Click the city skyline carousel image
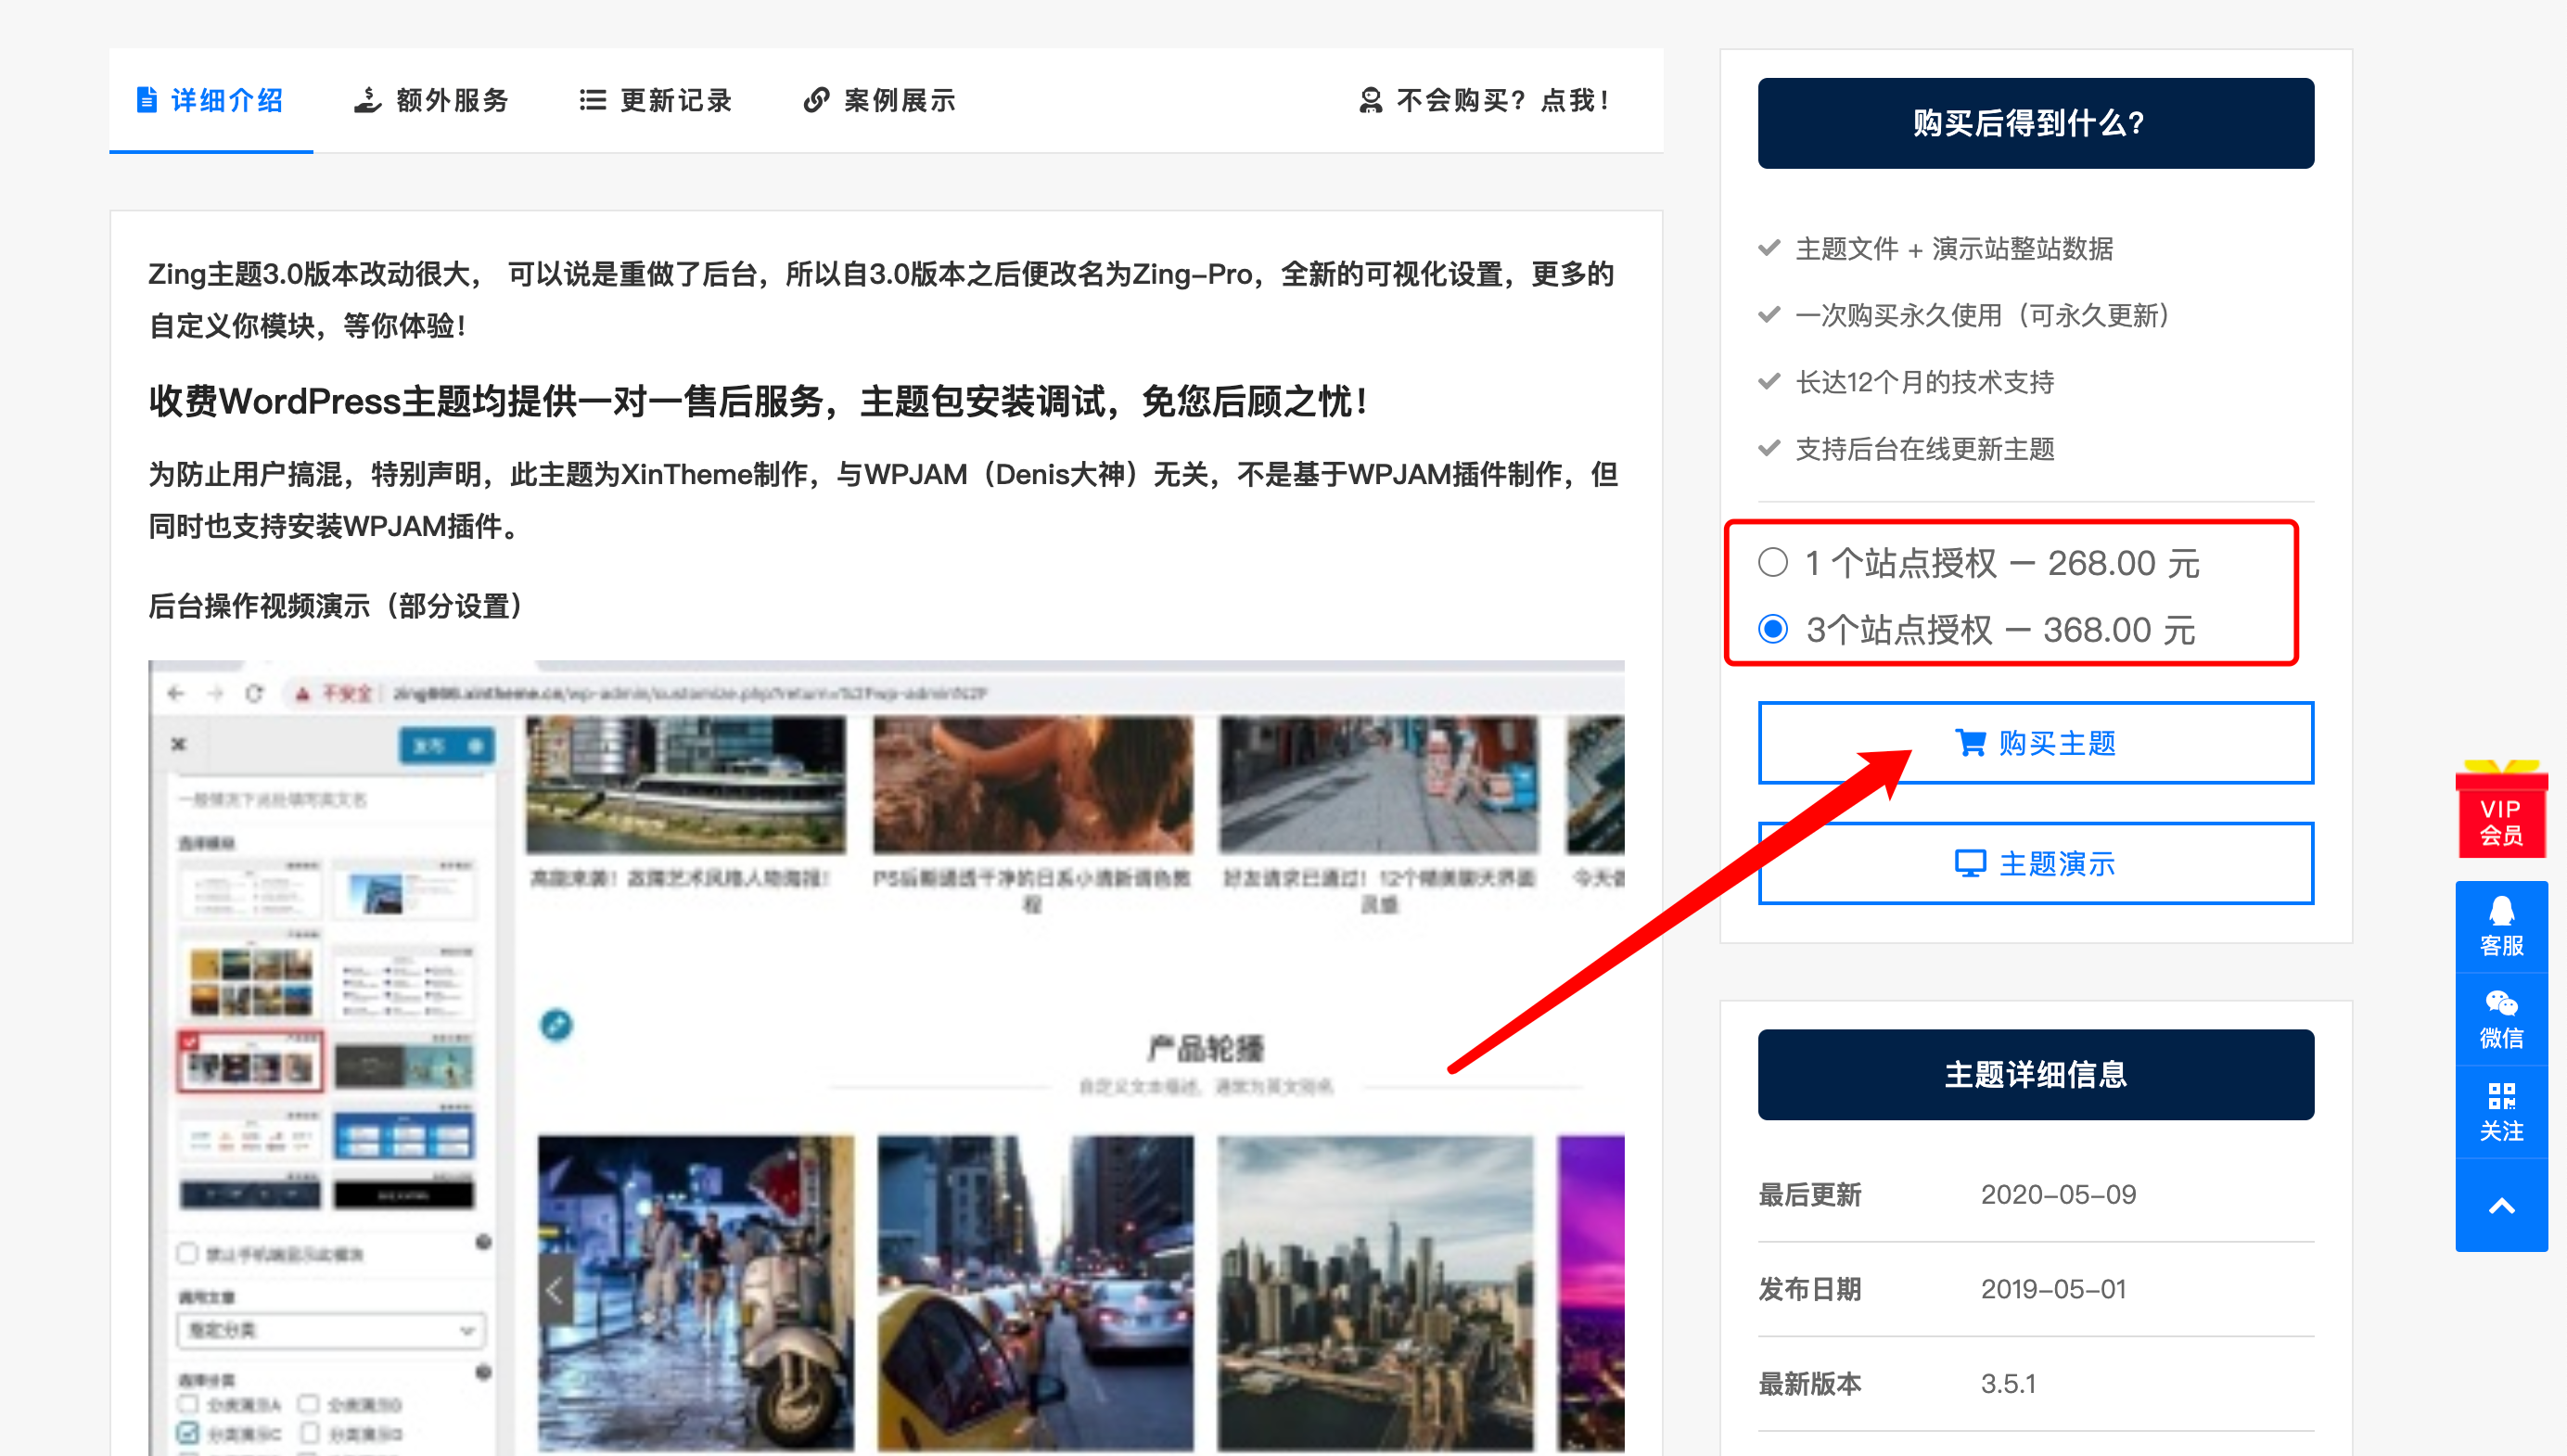 tap(1375, 1293)
